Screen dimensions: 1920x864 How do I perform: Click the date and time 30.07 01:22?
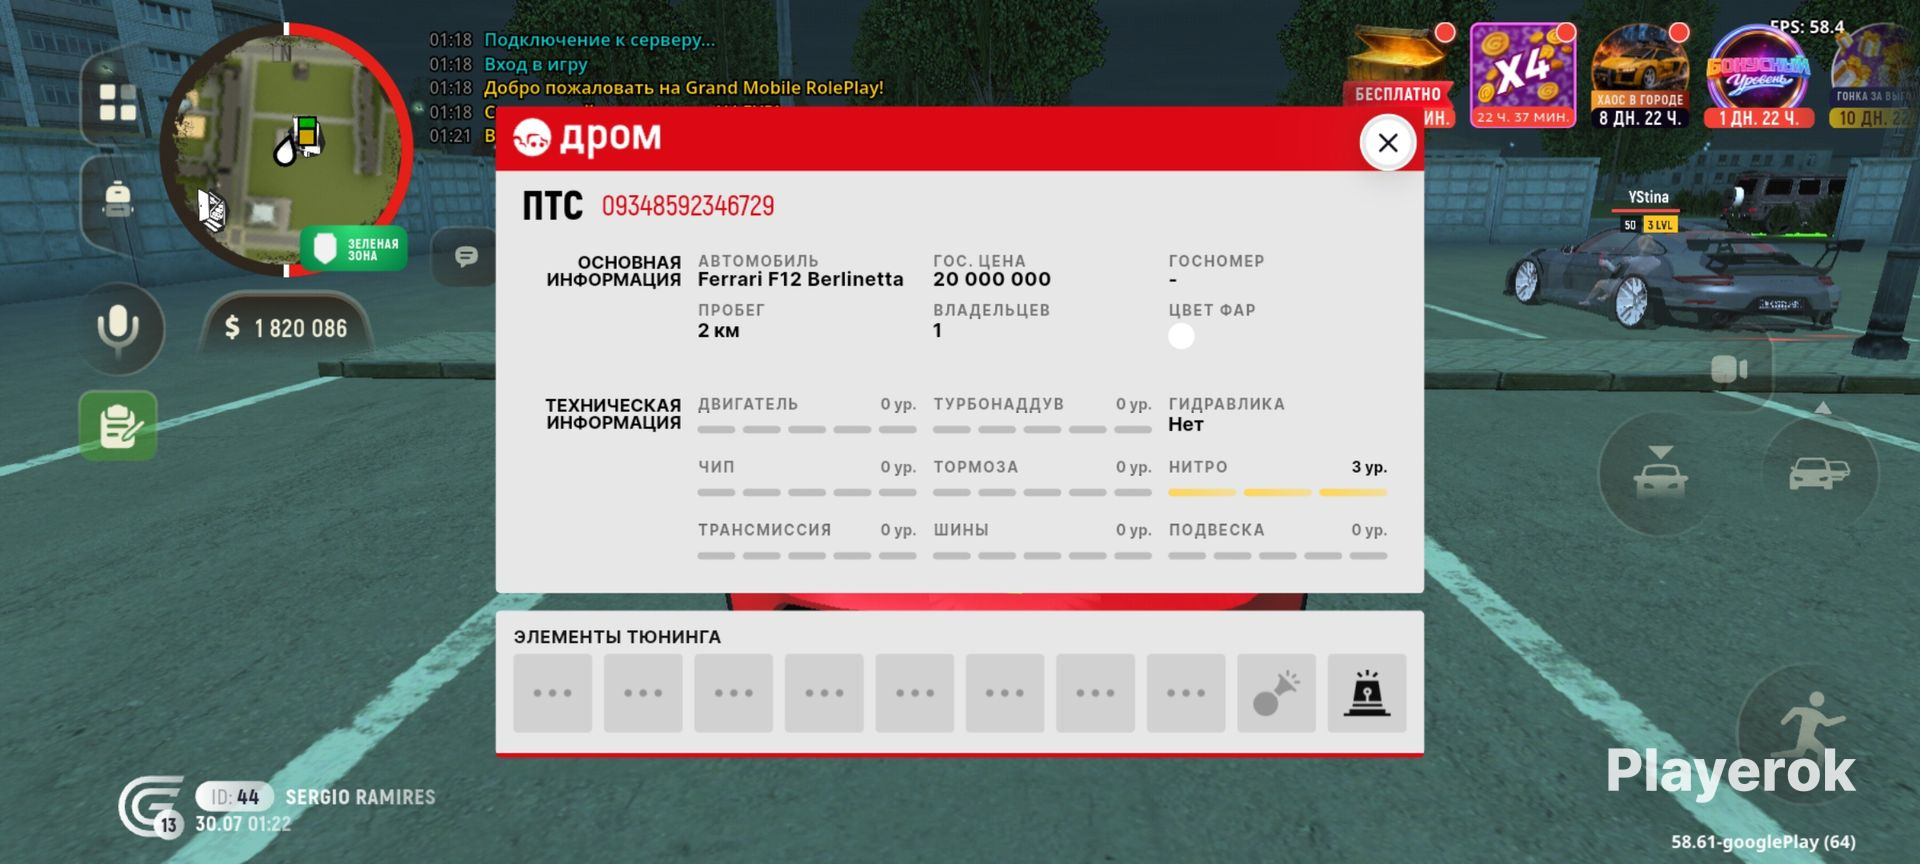point(243,824)
